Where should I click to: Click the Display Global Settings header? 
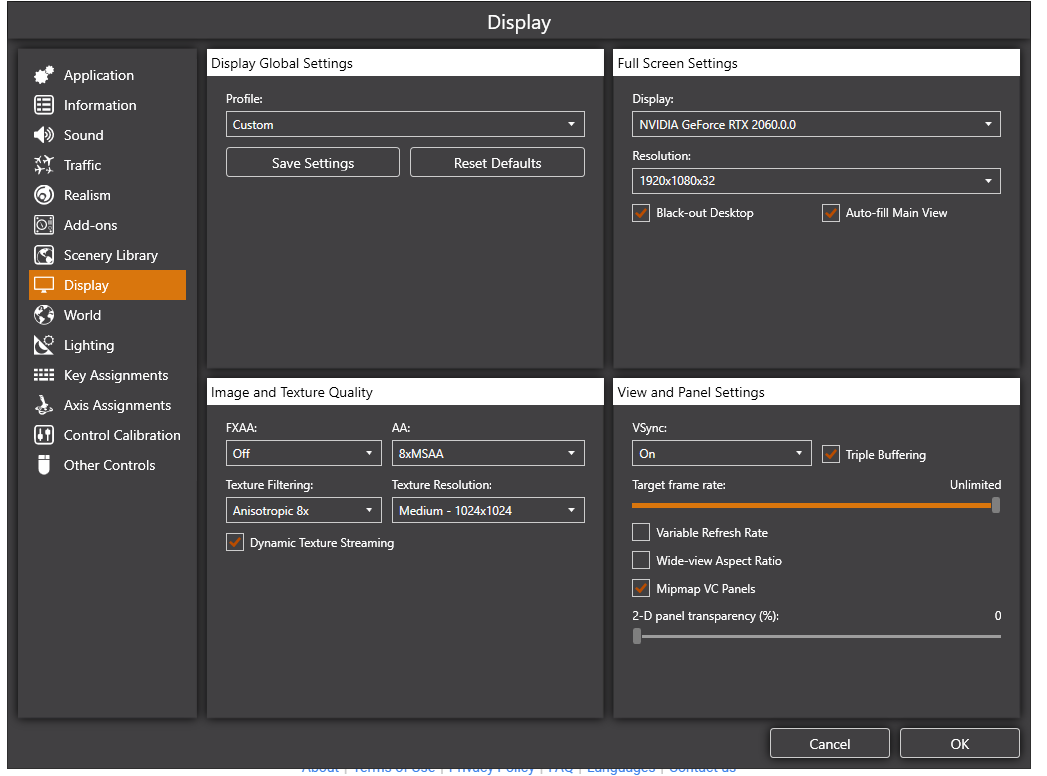pos(405,63)
